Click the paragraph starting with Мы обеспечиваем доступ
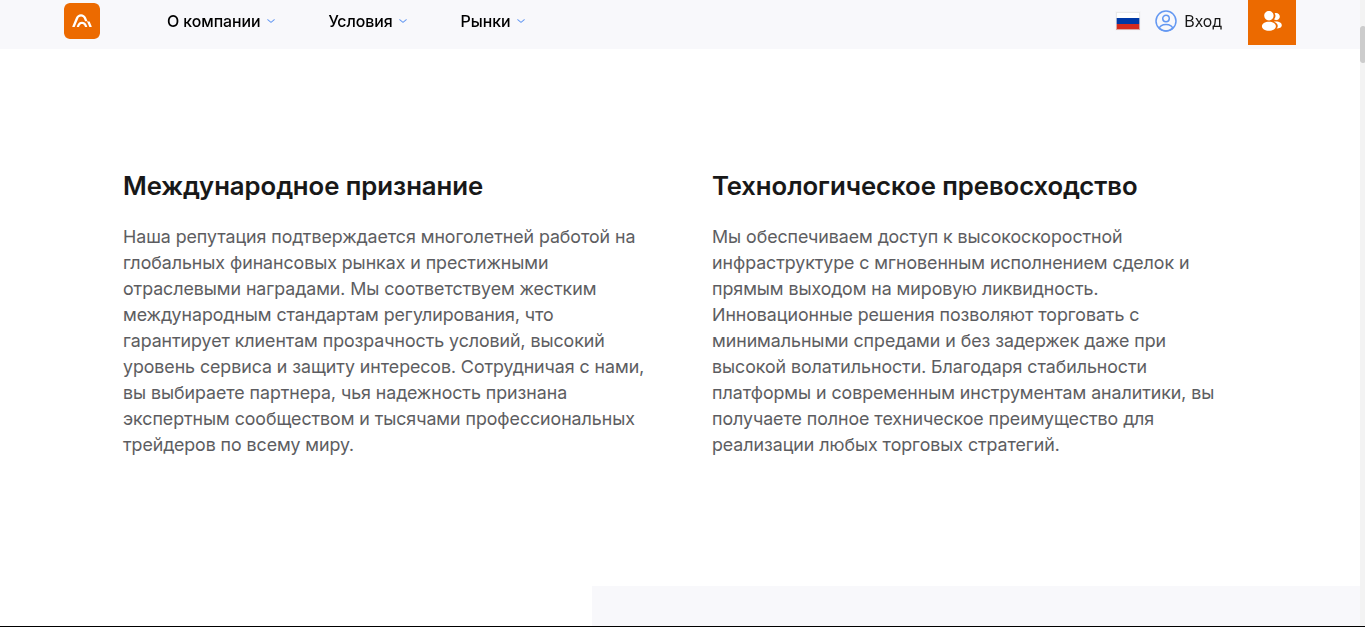This screenshot has height=627, width=1365. point(962,341)
